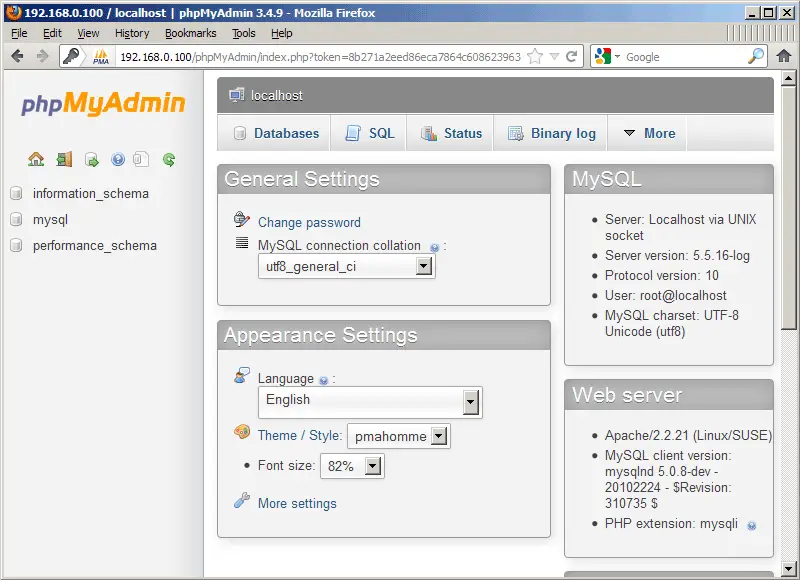Click the Language people icon
This screenshot has width=800, height=580.
[242, 375]
